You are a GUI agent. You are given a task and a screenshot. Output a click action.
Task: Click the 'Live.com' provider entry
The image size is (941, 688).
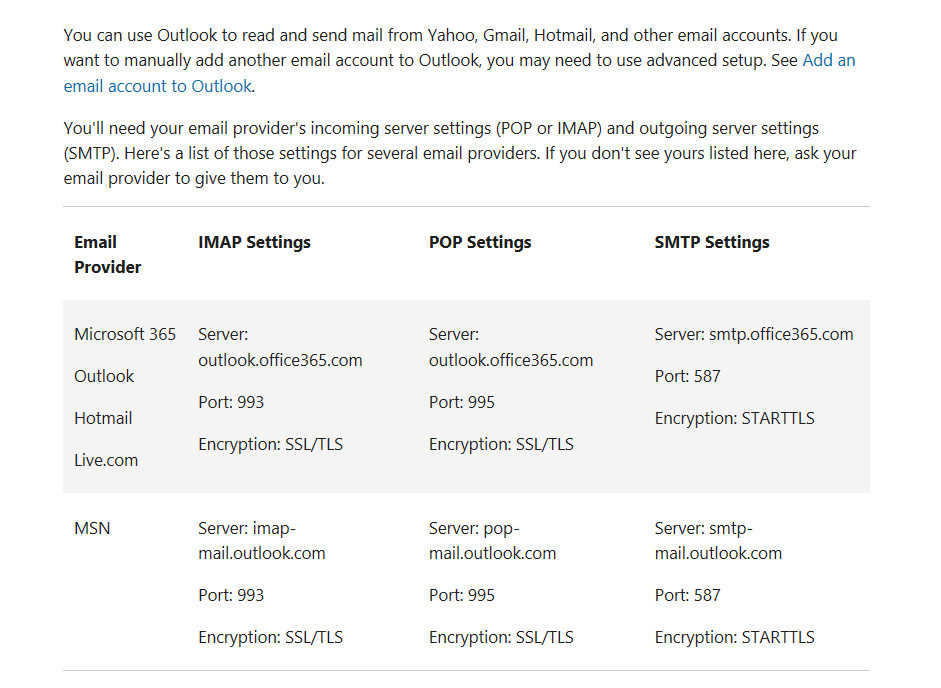click(106, 460)
